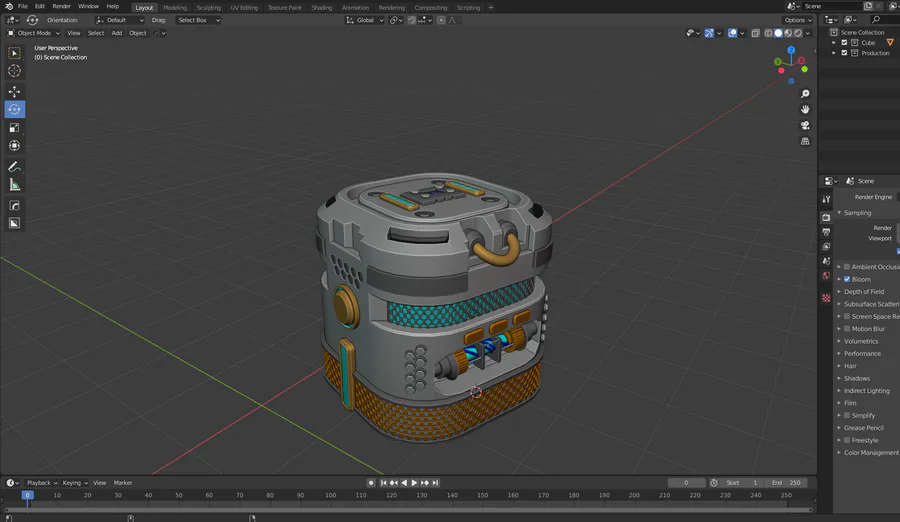Switch to the Shading workspace tab

click(321, 7)
